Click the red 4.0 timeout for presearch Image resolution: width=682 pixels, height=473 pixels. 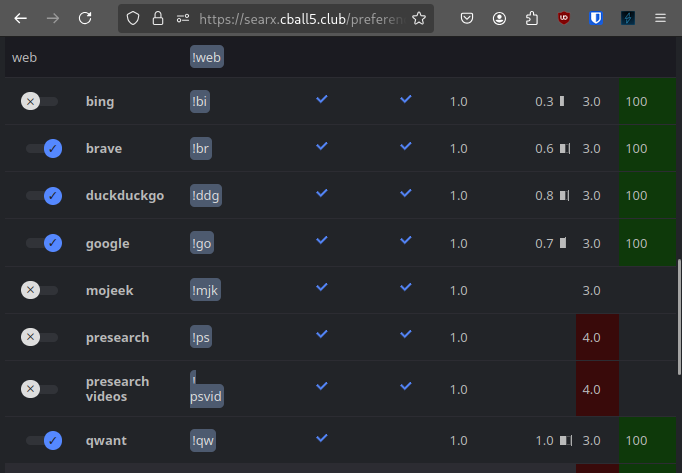[x=597, y=337]
